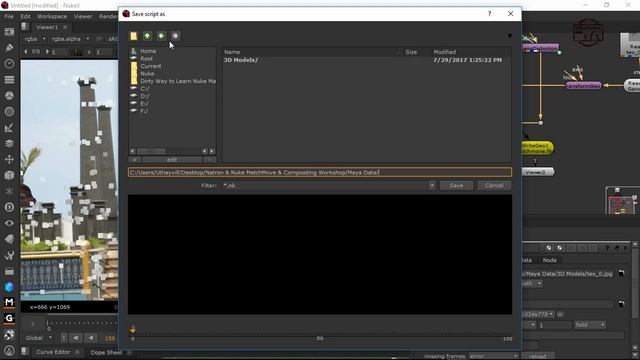Viewport: 640px width, 360px height.
Task: Select Root in favorites list
Action: pos(147,59)
